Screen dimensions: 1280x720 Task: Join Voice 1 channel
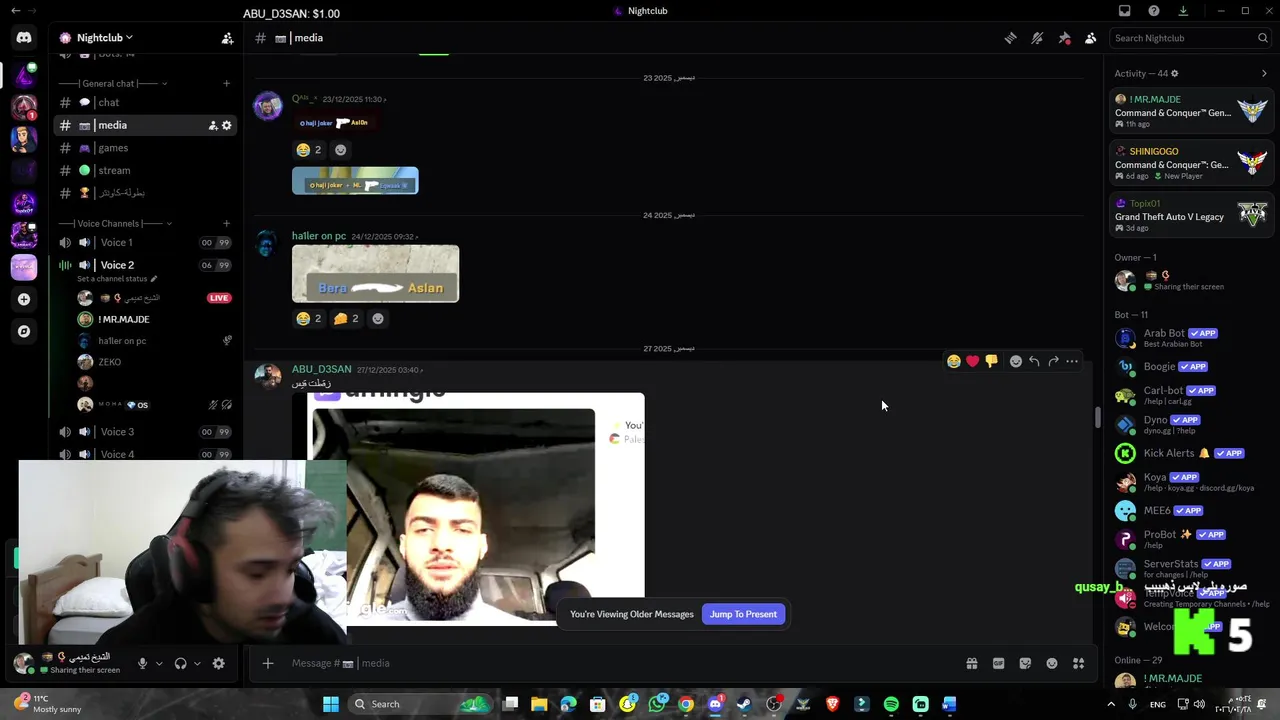coord(146,242)
